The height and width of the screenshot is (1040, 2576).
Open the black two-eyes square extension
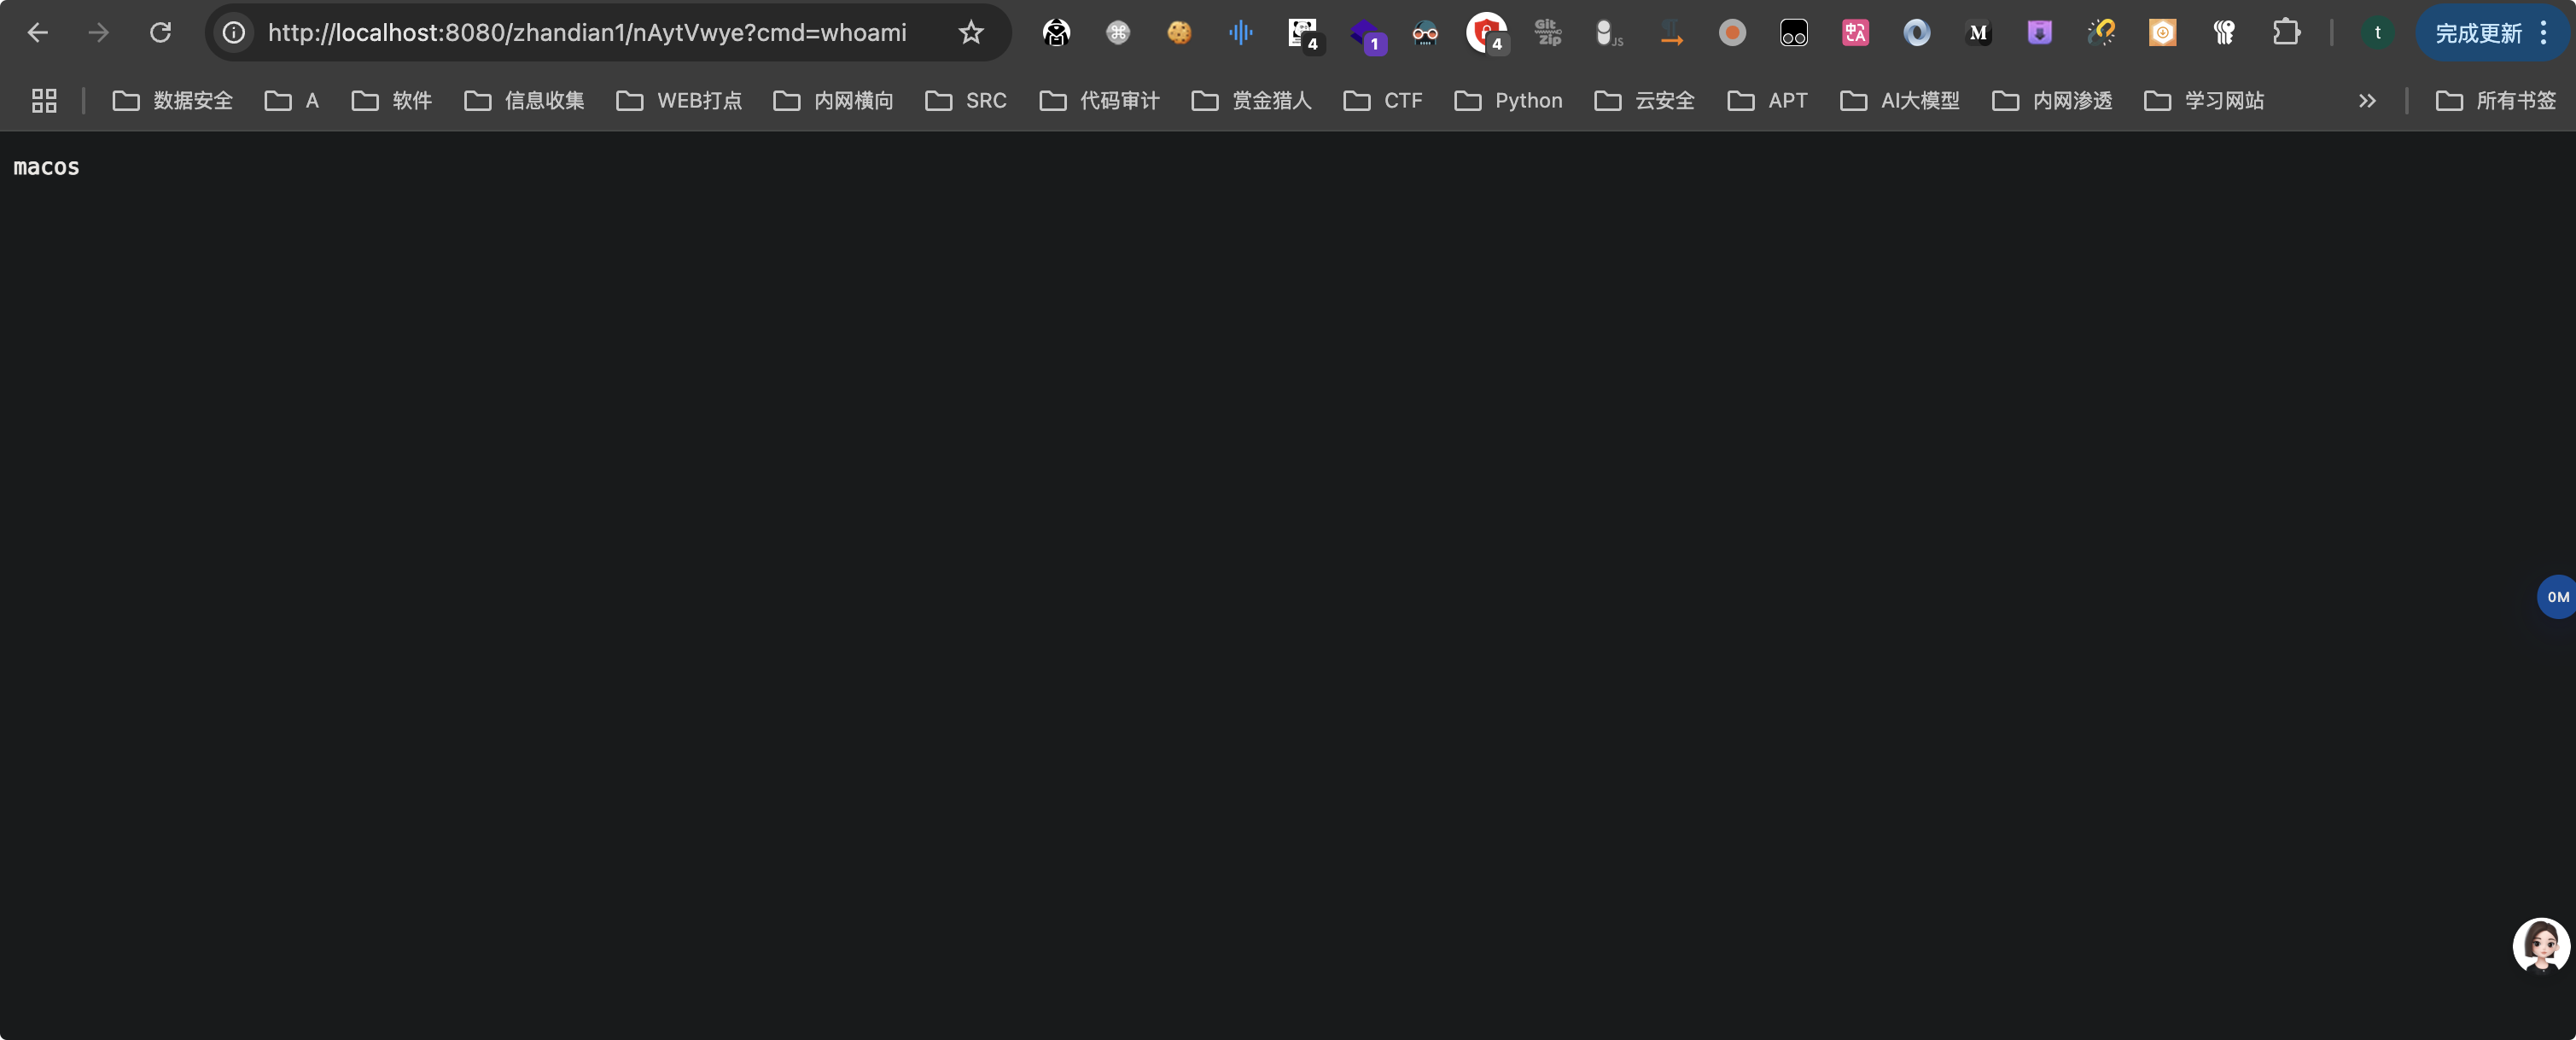coord(1794,33)
